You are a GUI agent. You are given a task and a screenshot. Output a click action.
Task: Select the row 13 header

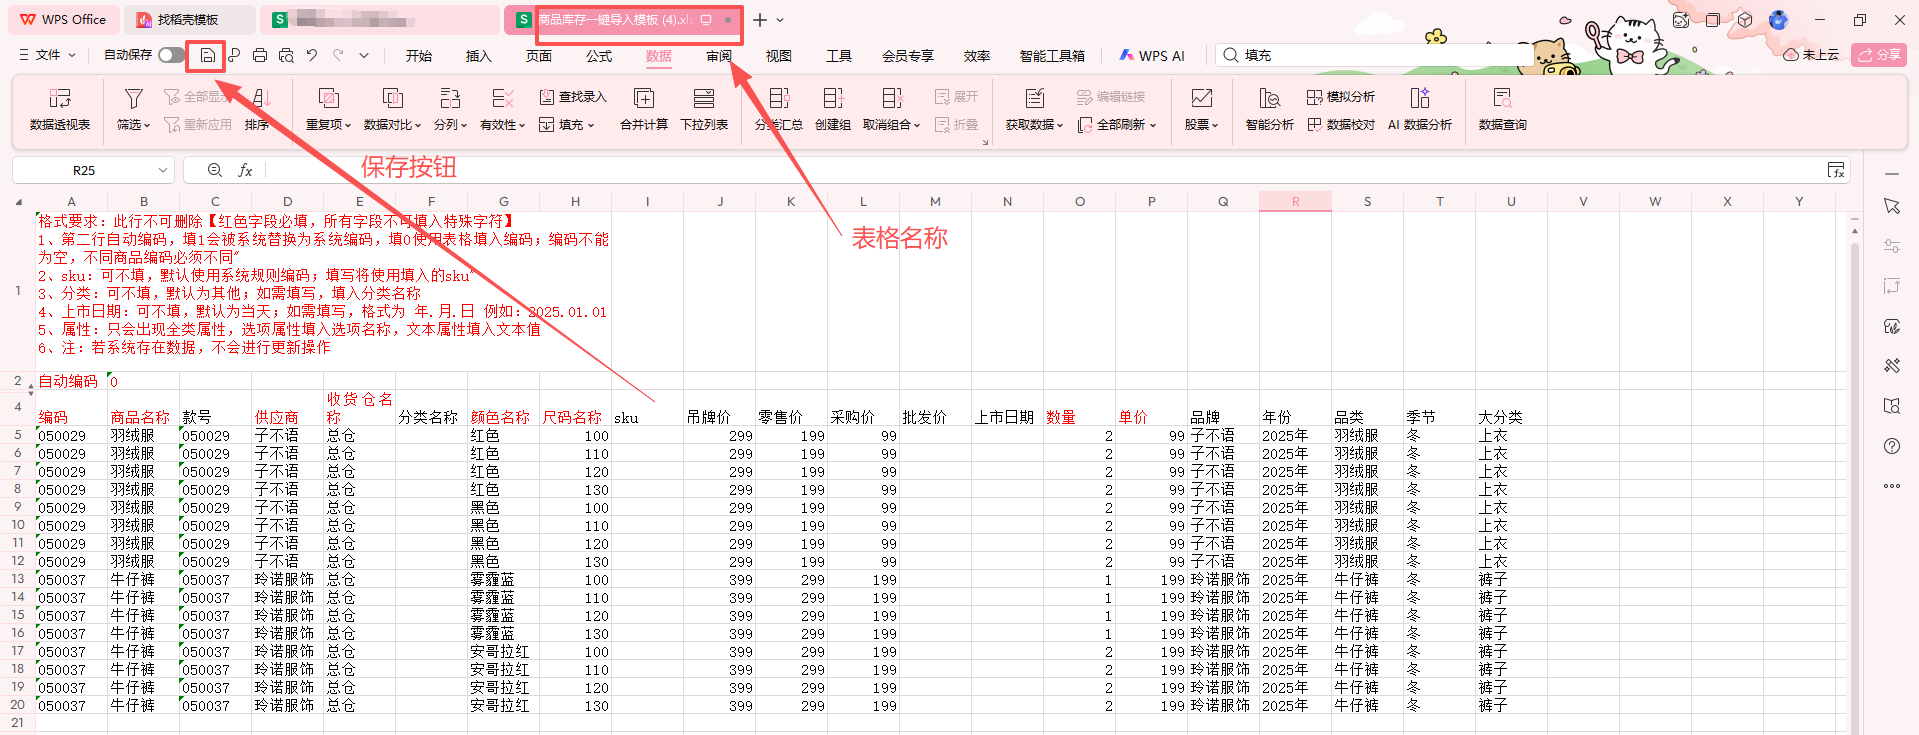(17, 579)
